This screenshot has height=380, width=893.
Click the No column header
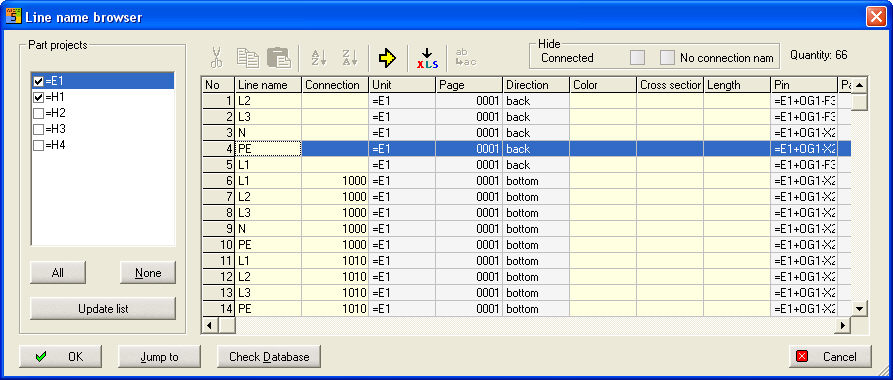click(x=219, y=85)
